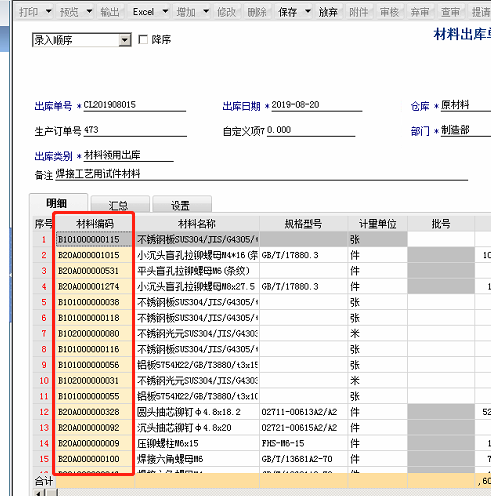491x496 pixels.
Task: Select the 明细 tab
Action: [x=58, y=203]
